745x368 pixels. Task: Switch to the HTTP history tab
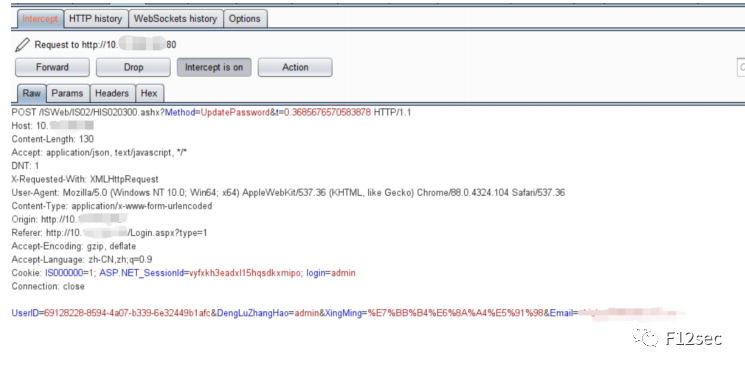pos(96,19)
